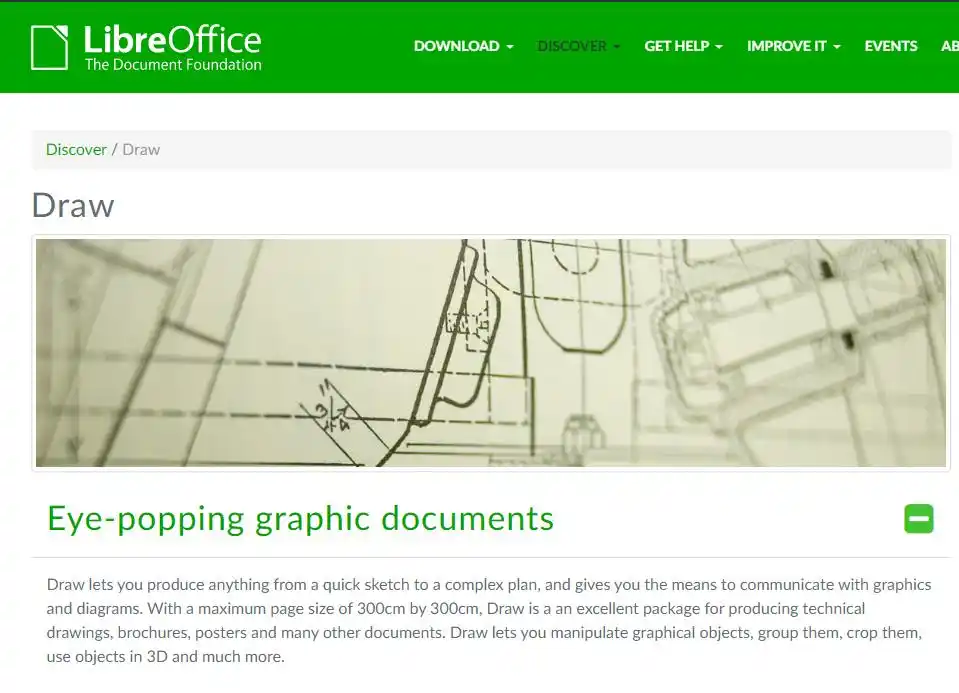Viewport: 959px width, 693px height.
Task: Expand the DISCOVER dropdown arrow
Action: click(616, 47)
